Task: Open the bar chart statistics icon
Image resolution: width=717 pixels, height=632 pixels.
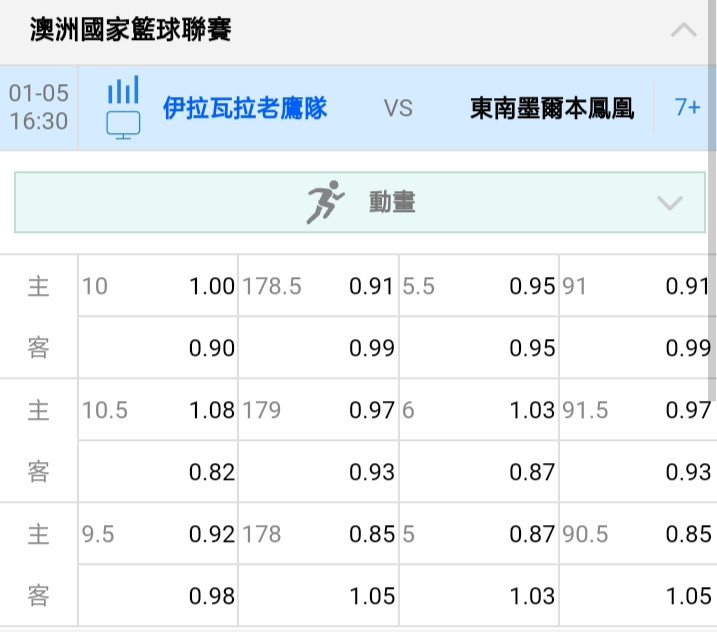Action: (x=123, y=90)
